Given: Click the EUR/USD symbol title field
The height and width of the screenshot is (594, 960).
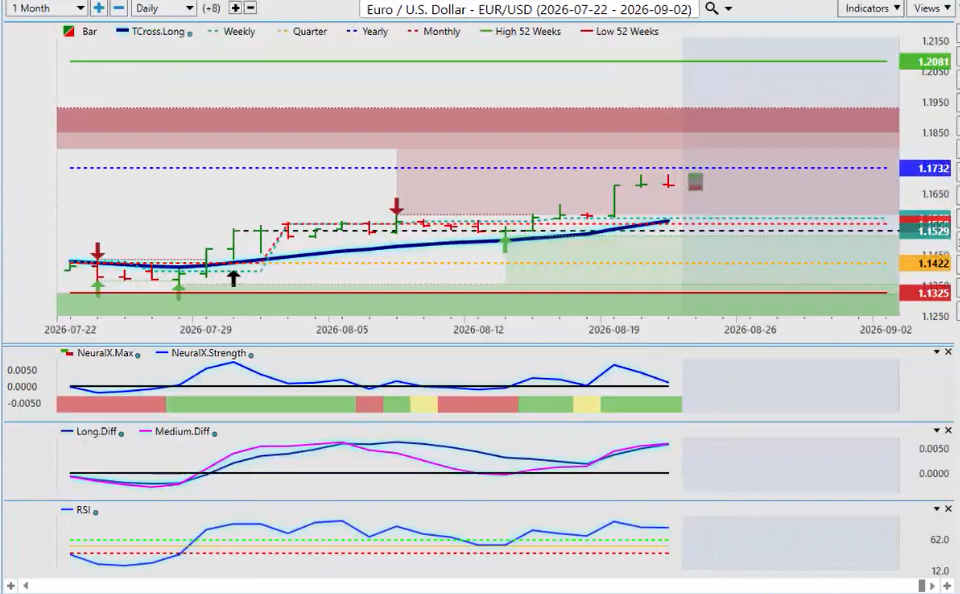Looking at the screenshot, I should click(529, 9).
